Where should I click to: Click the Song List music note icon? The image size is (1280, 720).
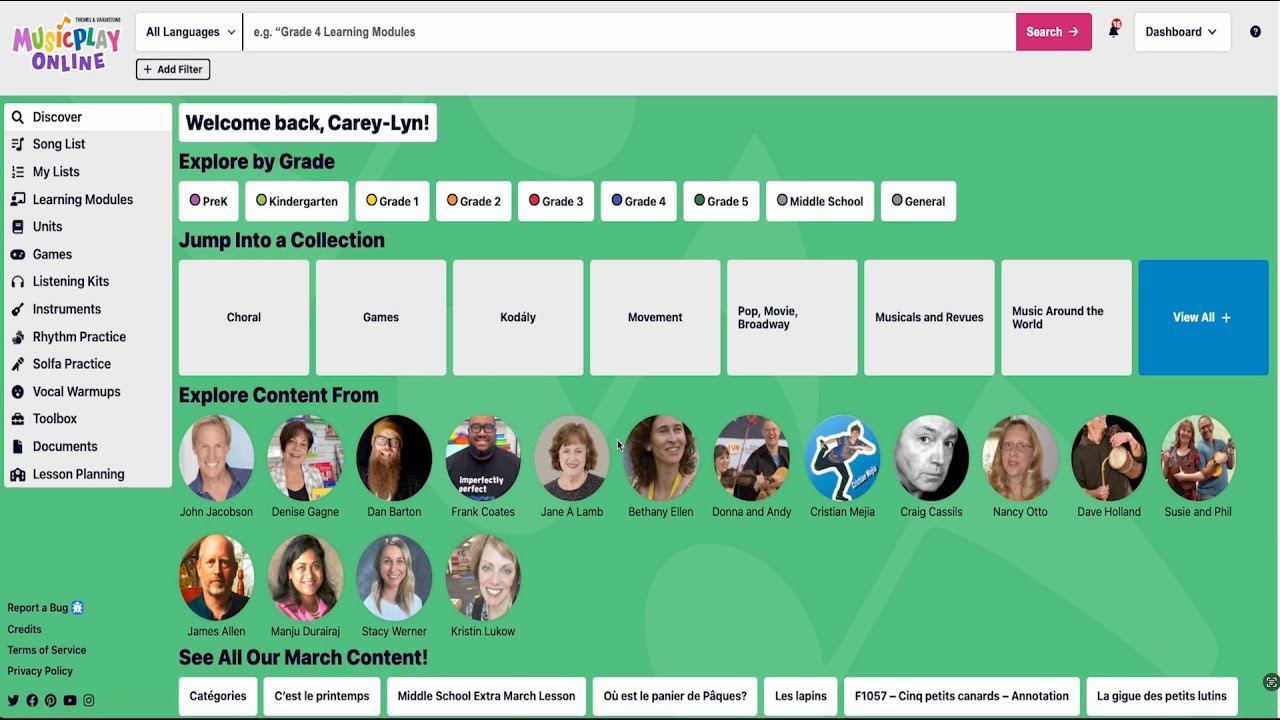[17, 144]
